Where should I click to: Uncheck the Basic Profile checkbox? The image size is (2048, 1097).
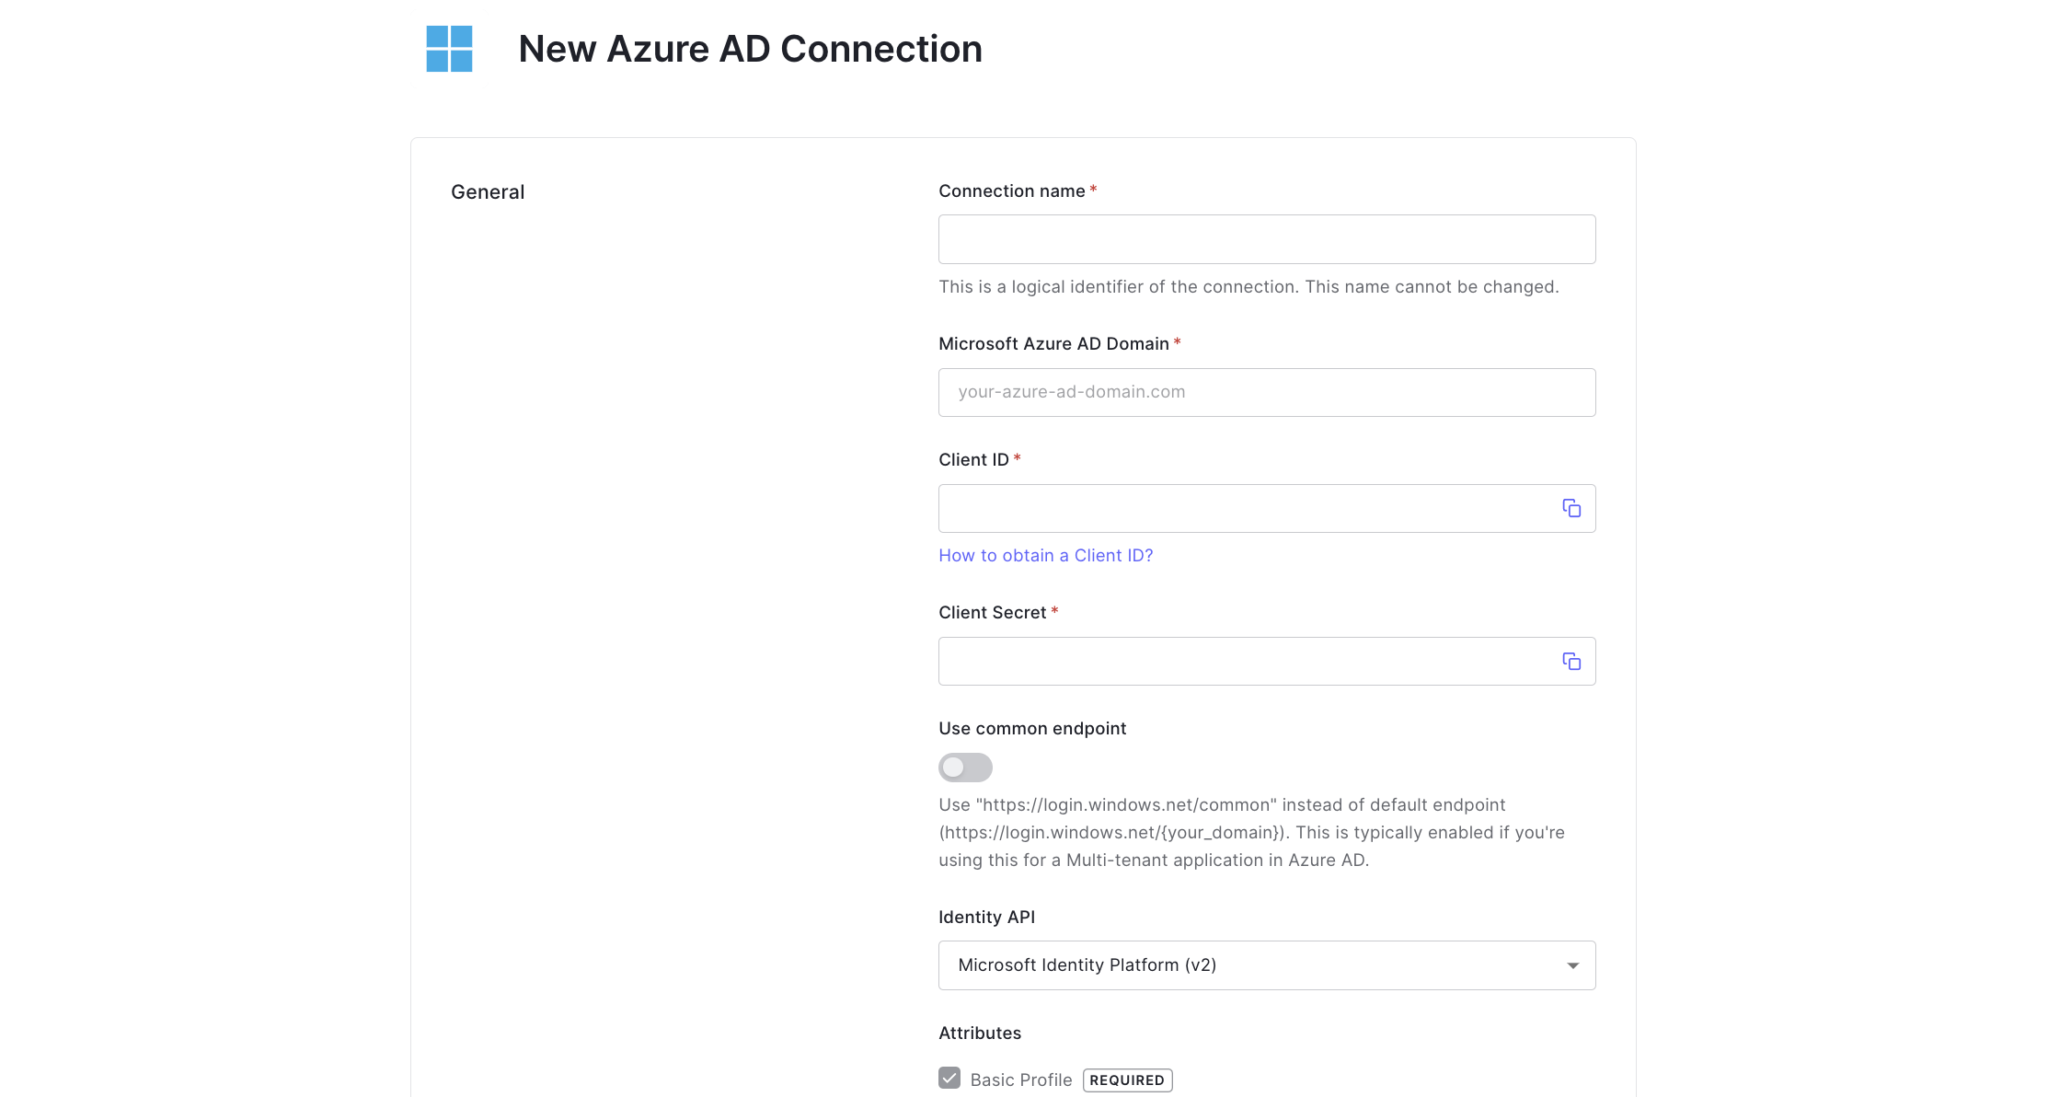tap(948, 1078)
